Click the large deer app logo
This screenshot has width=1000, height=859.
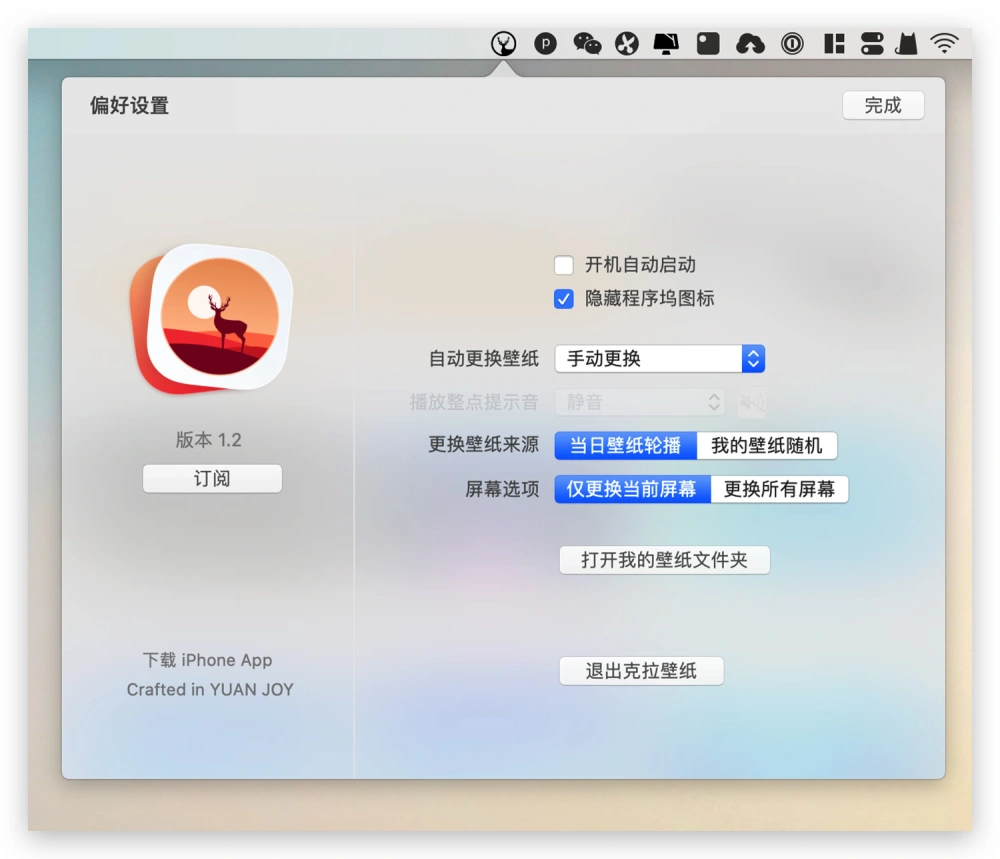coord(211,319)
